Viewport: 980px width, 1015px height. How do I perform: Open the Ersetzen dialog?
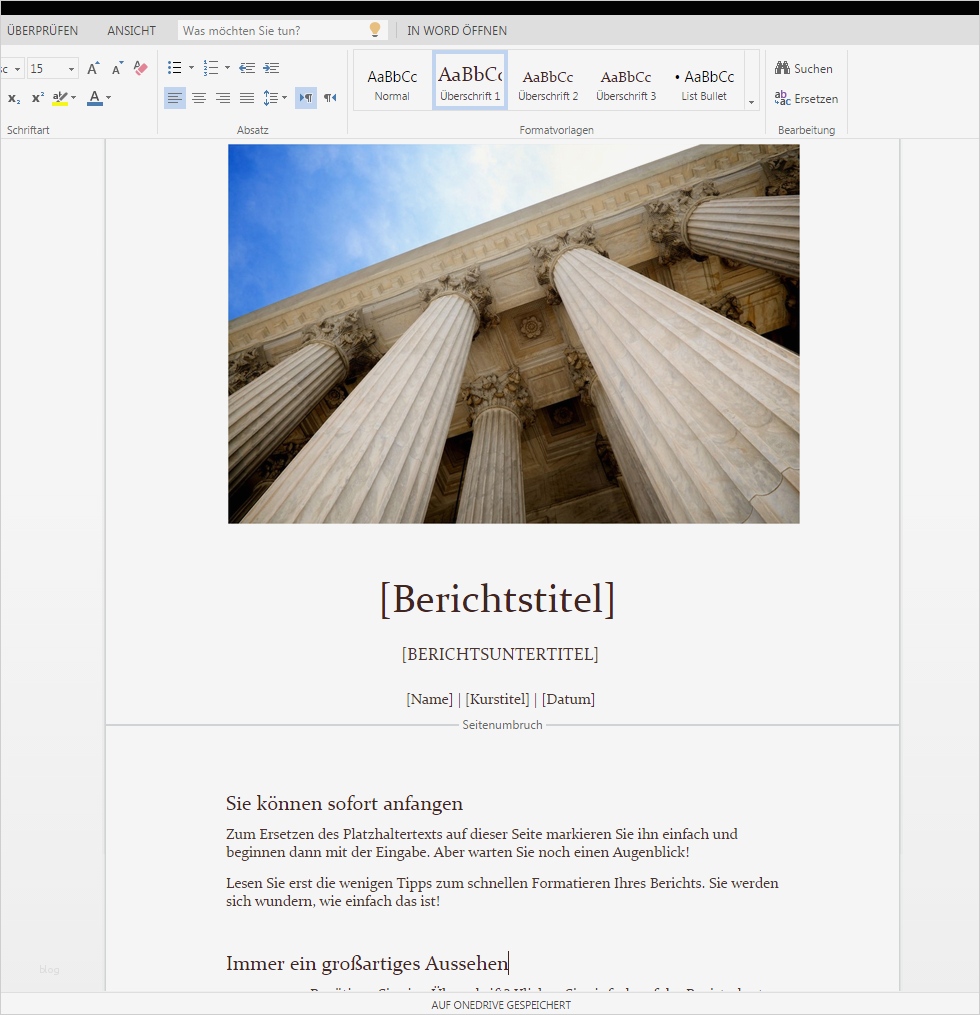[806, 99]
